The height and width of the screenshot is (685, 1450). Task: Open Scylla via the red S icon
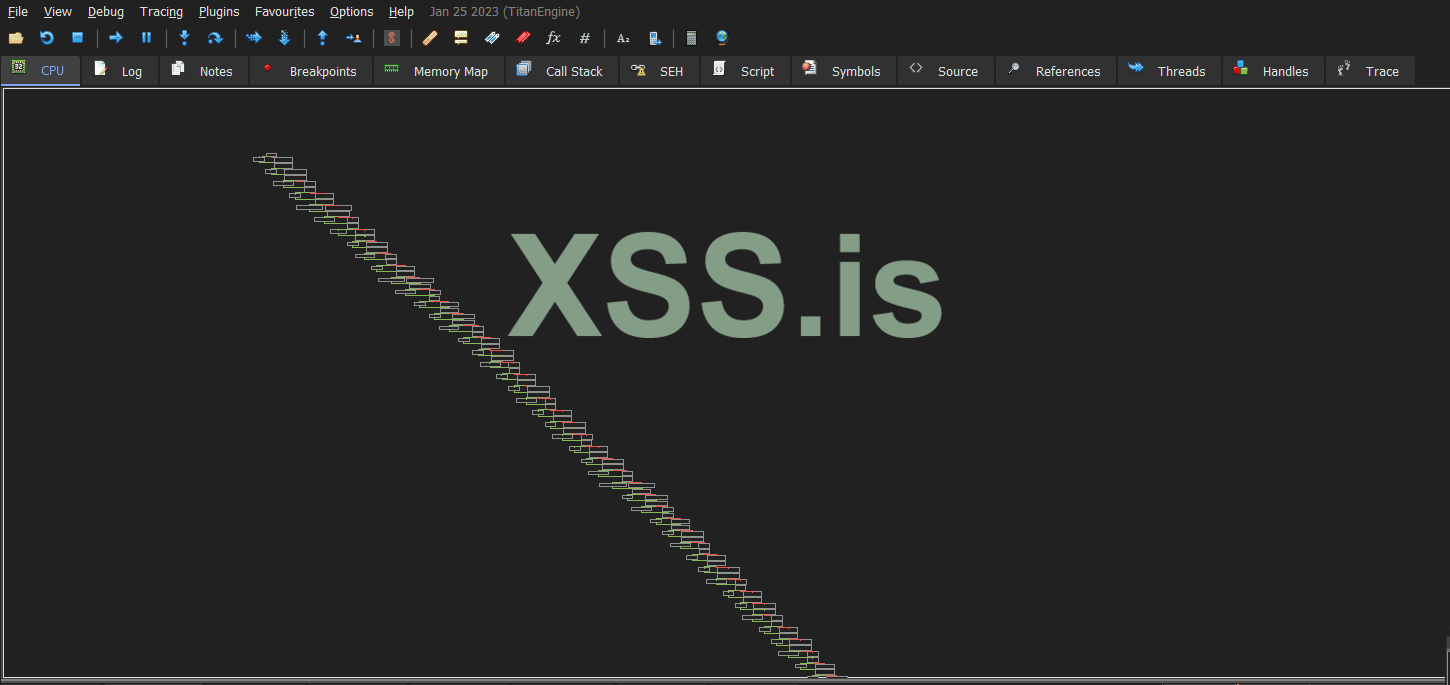(x=392, y=38)
